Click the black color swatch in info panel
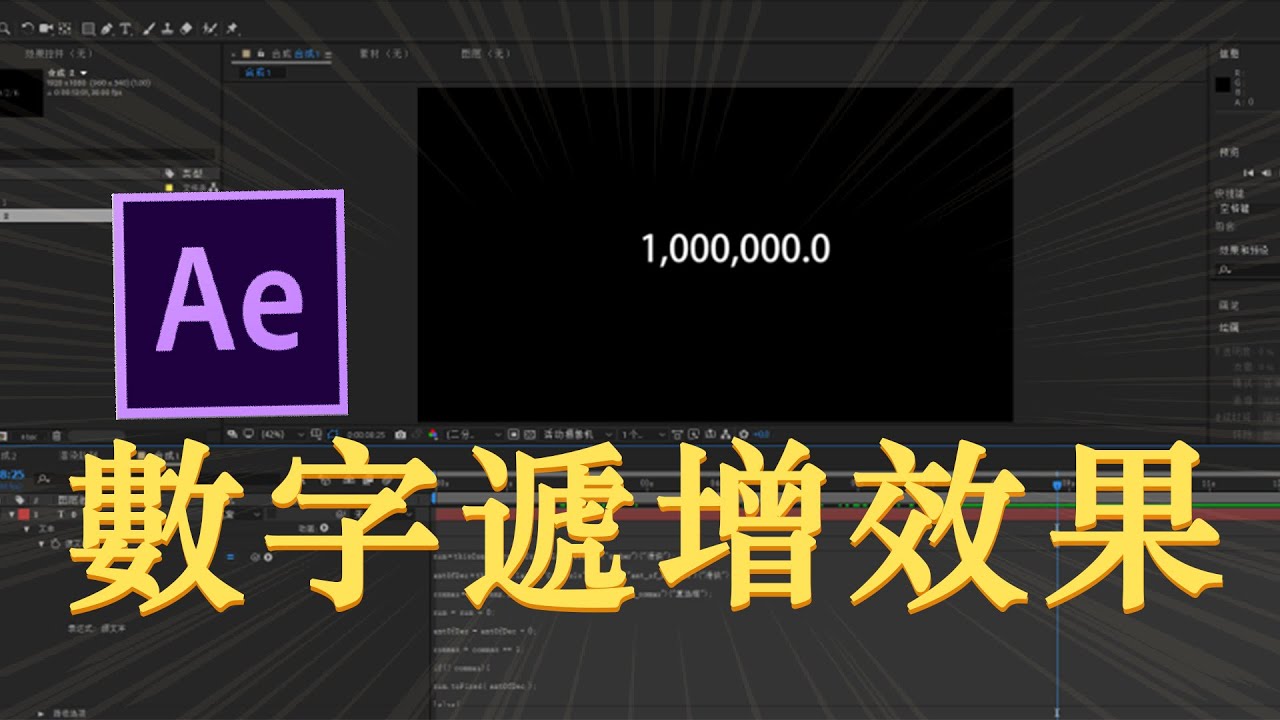The width and height of the screenshot is (1280, 720). (1223, 84)
